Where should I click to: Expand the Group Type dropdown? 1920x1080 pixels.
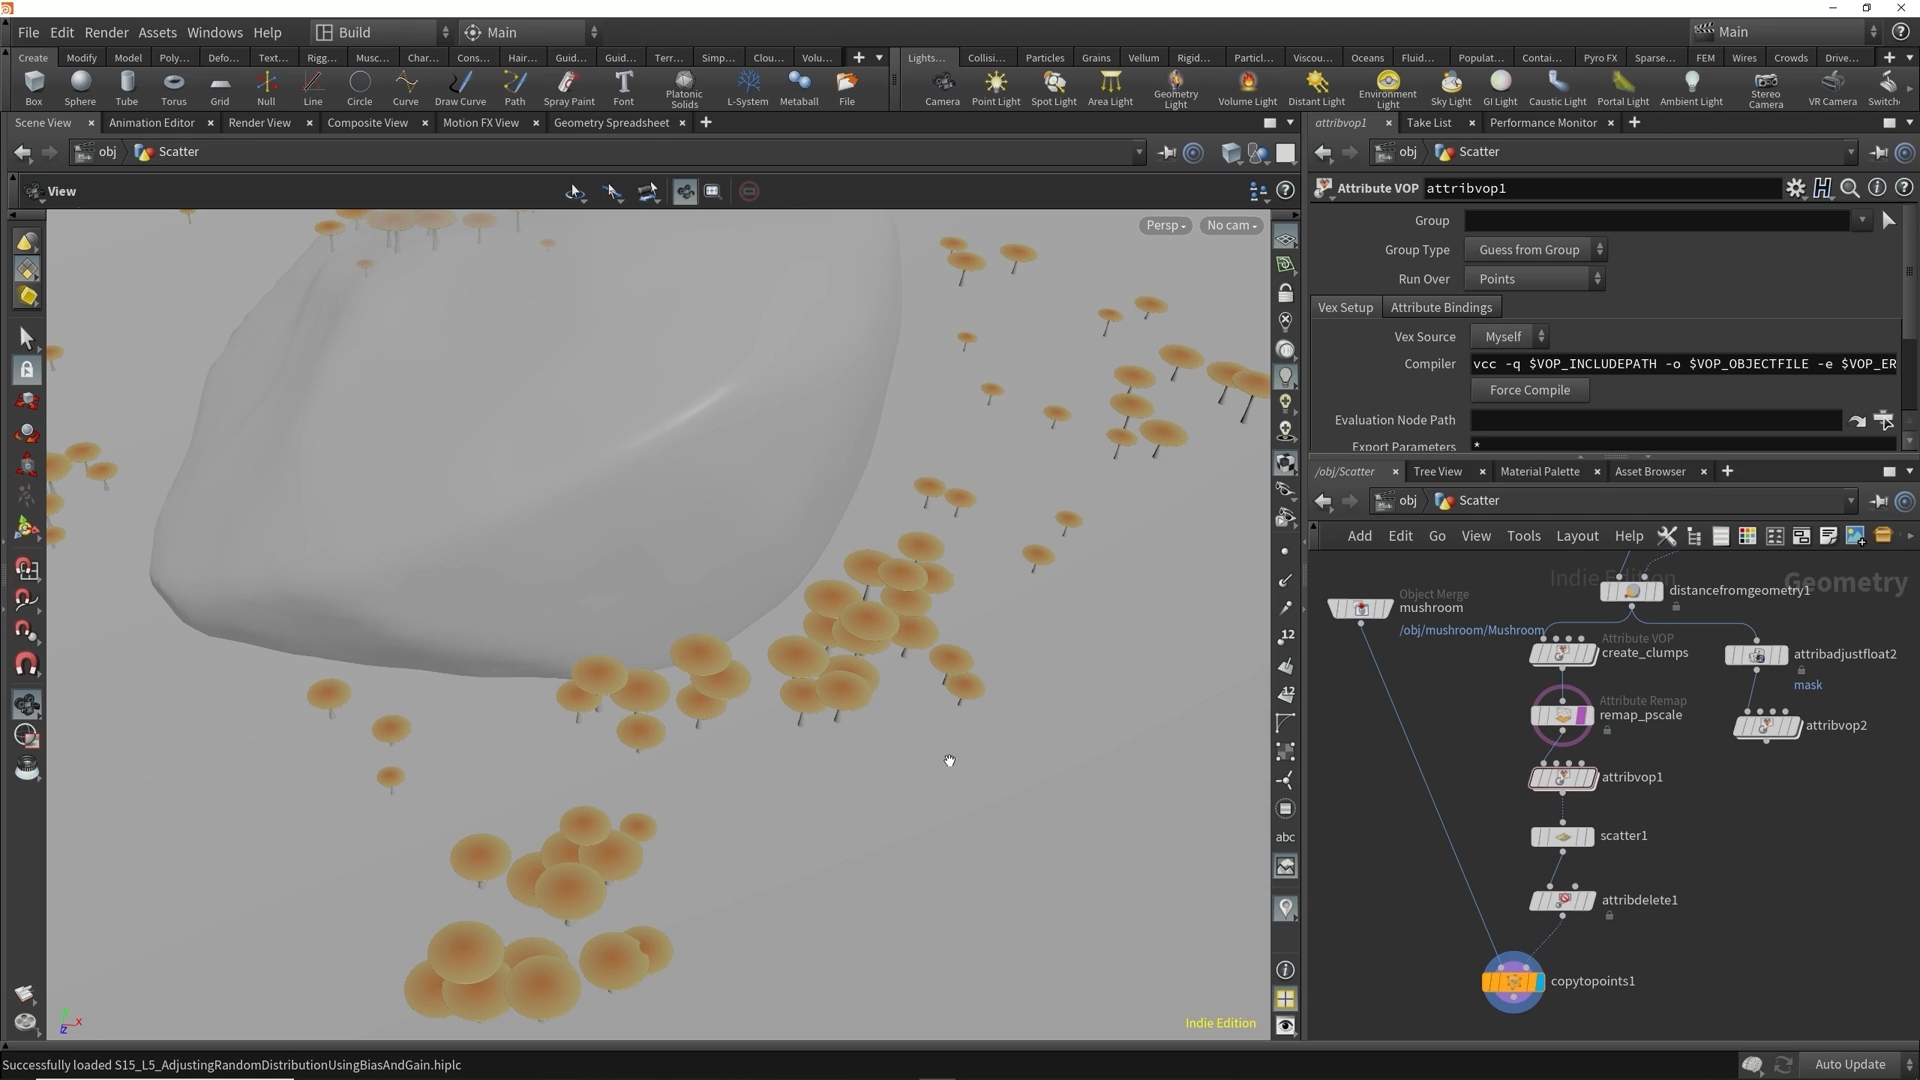click(1535, 250)
